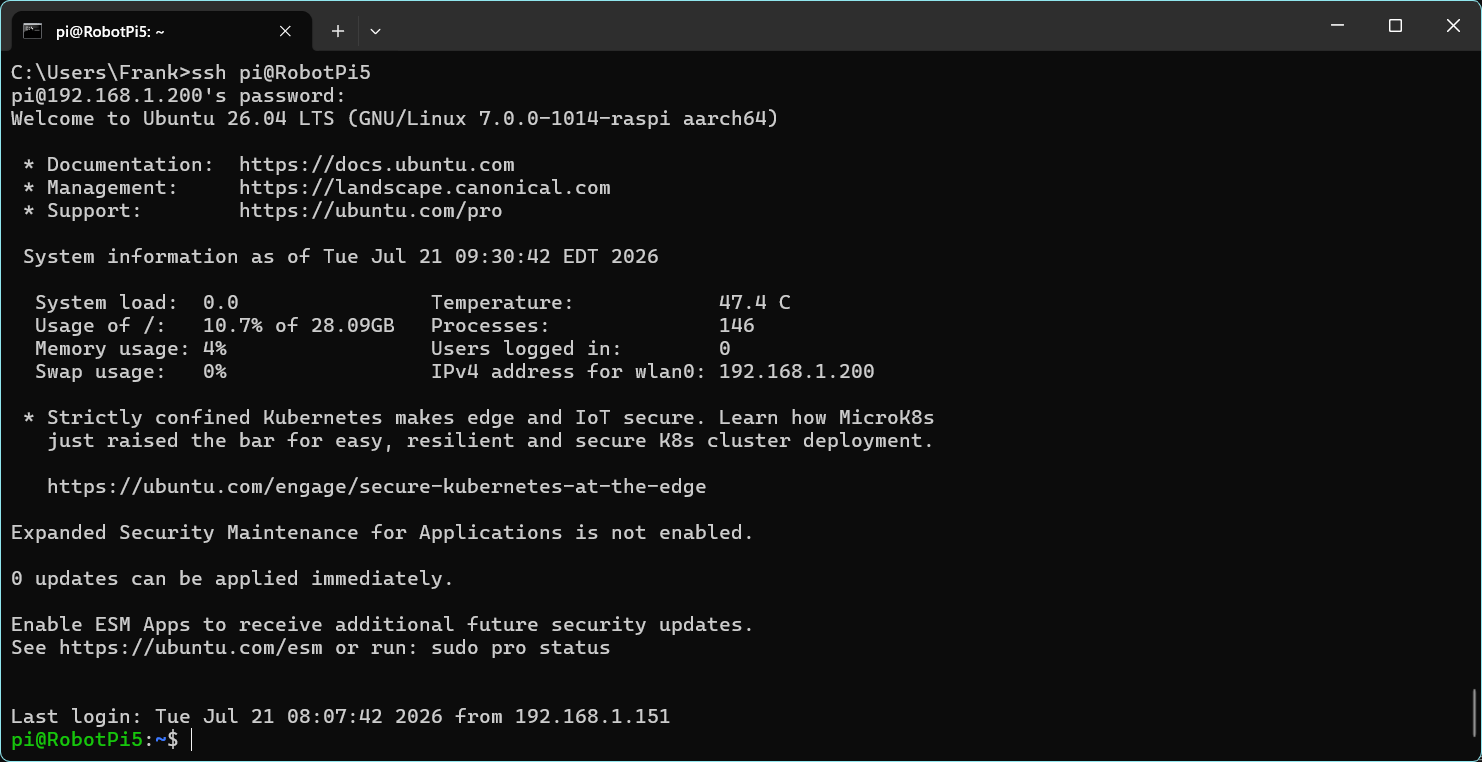Viewport: 1482px width, 762px height.
Task: Click the cursor after the pi@RobotPi5:~$ prompt
Action: tap(191, 739)
